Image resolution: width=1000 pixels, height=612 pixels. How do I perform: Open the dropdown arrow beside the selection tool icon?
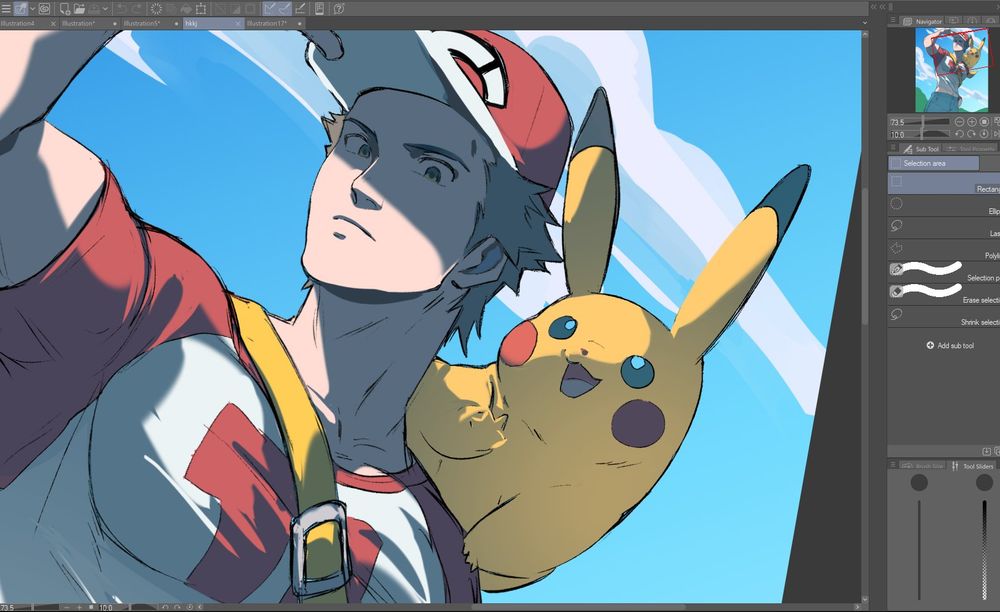click(32, 9)
